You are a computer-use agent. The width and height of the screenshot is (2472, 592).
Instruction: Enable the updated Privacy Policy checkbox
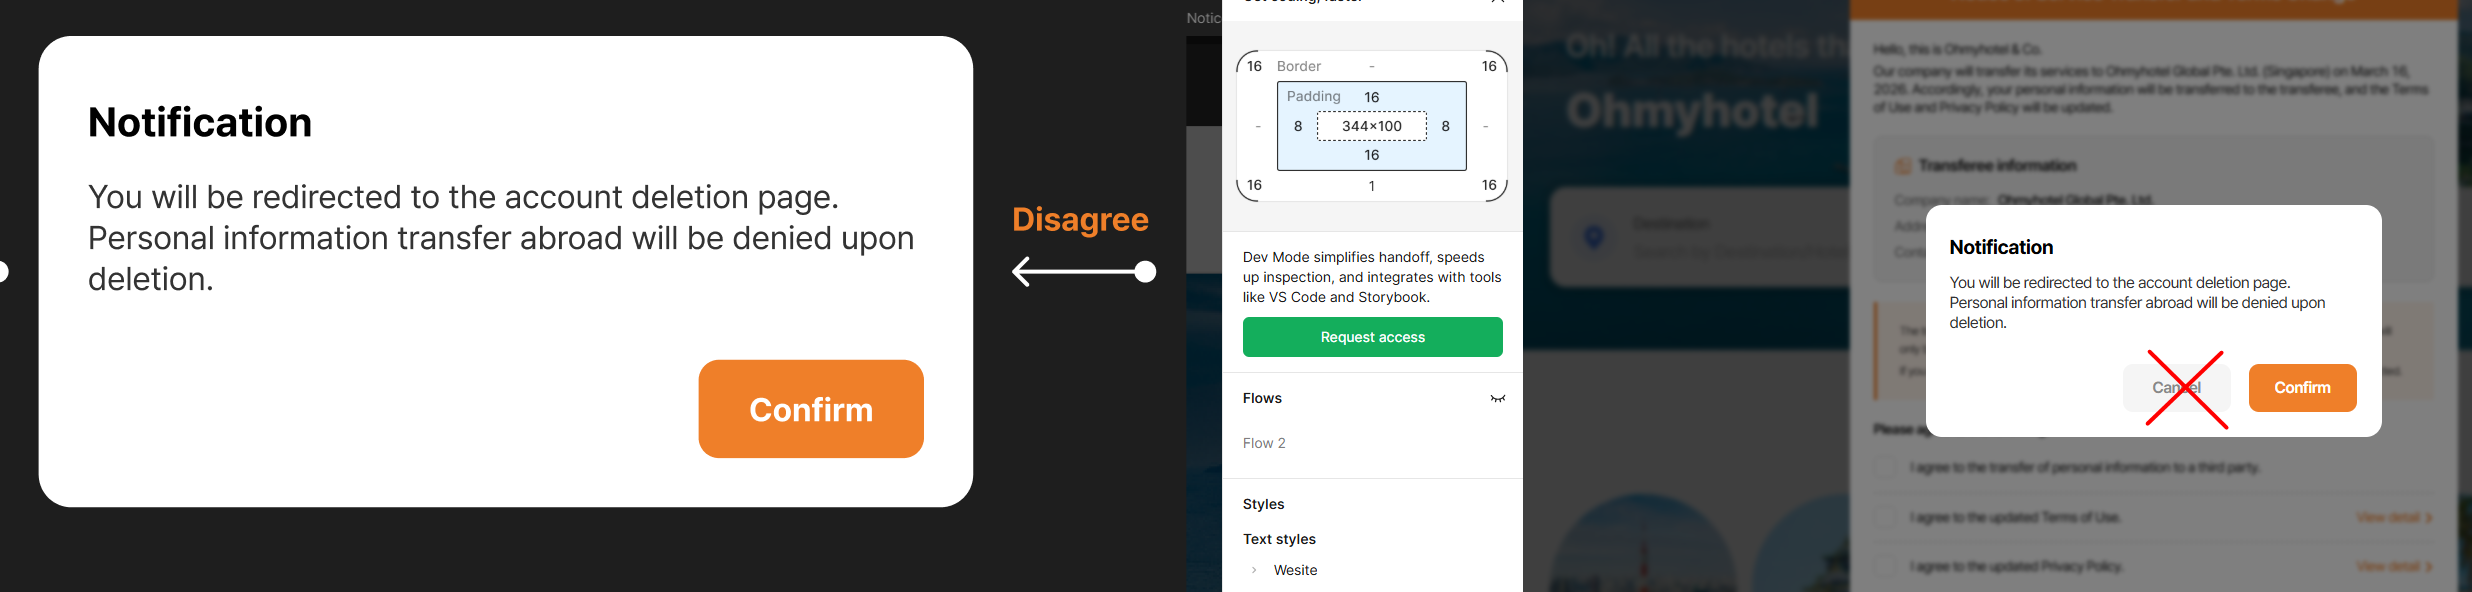tap(1886, 566)
